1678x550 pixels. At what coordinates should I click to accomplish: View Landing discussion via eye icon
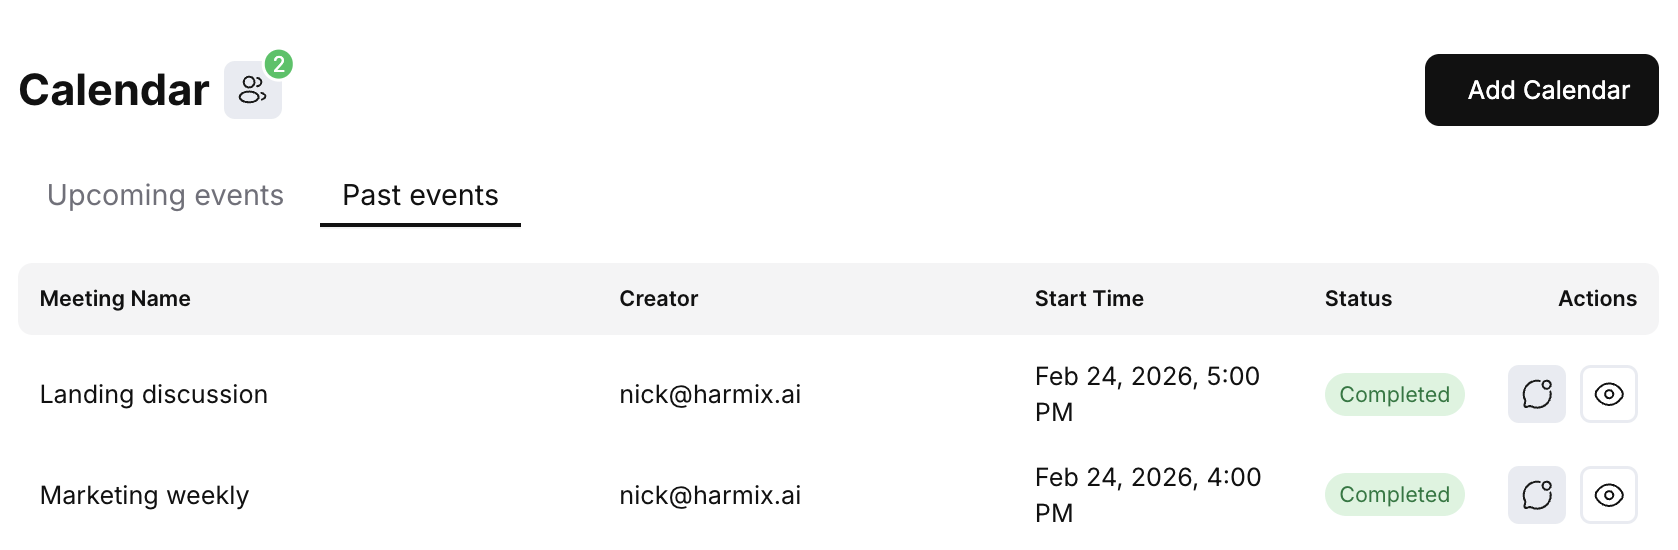click(x=1608, y=394)
